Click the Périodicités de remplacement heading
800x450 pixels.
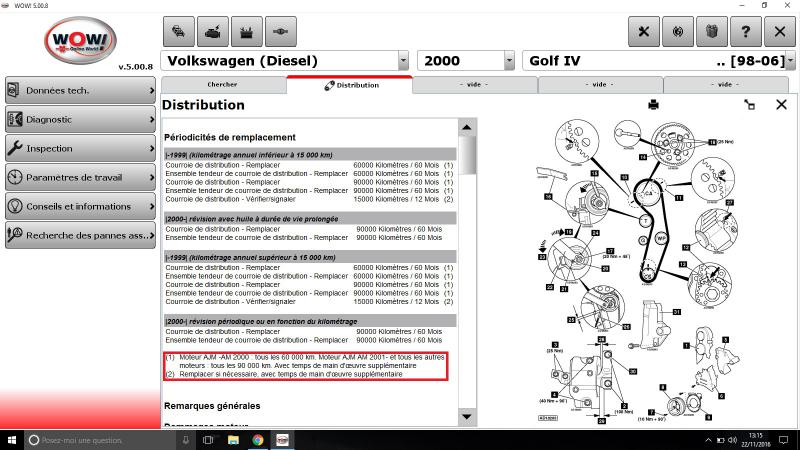click(x=230, y=137)
